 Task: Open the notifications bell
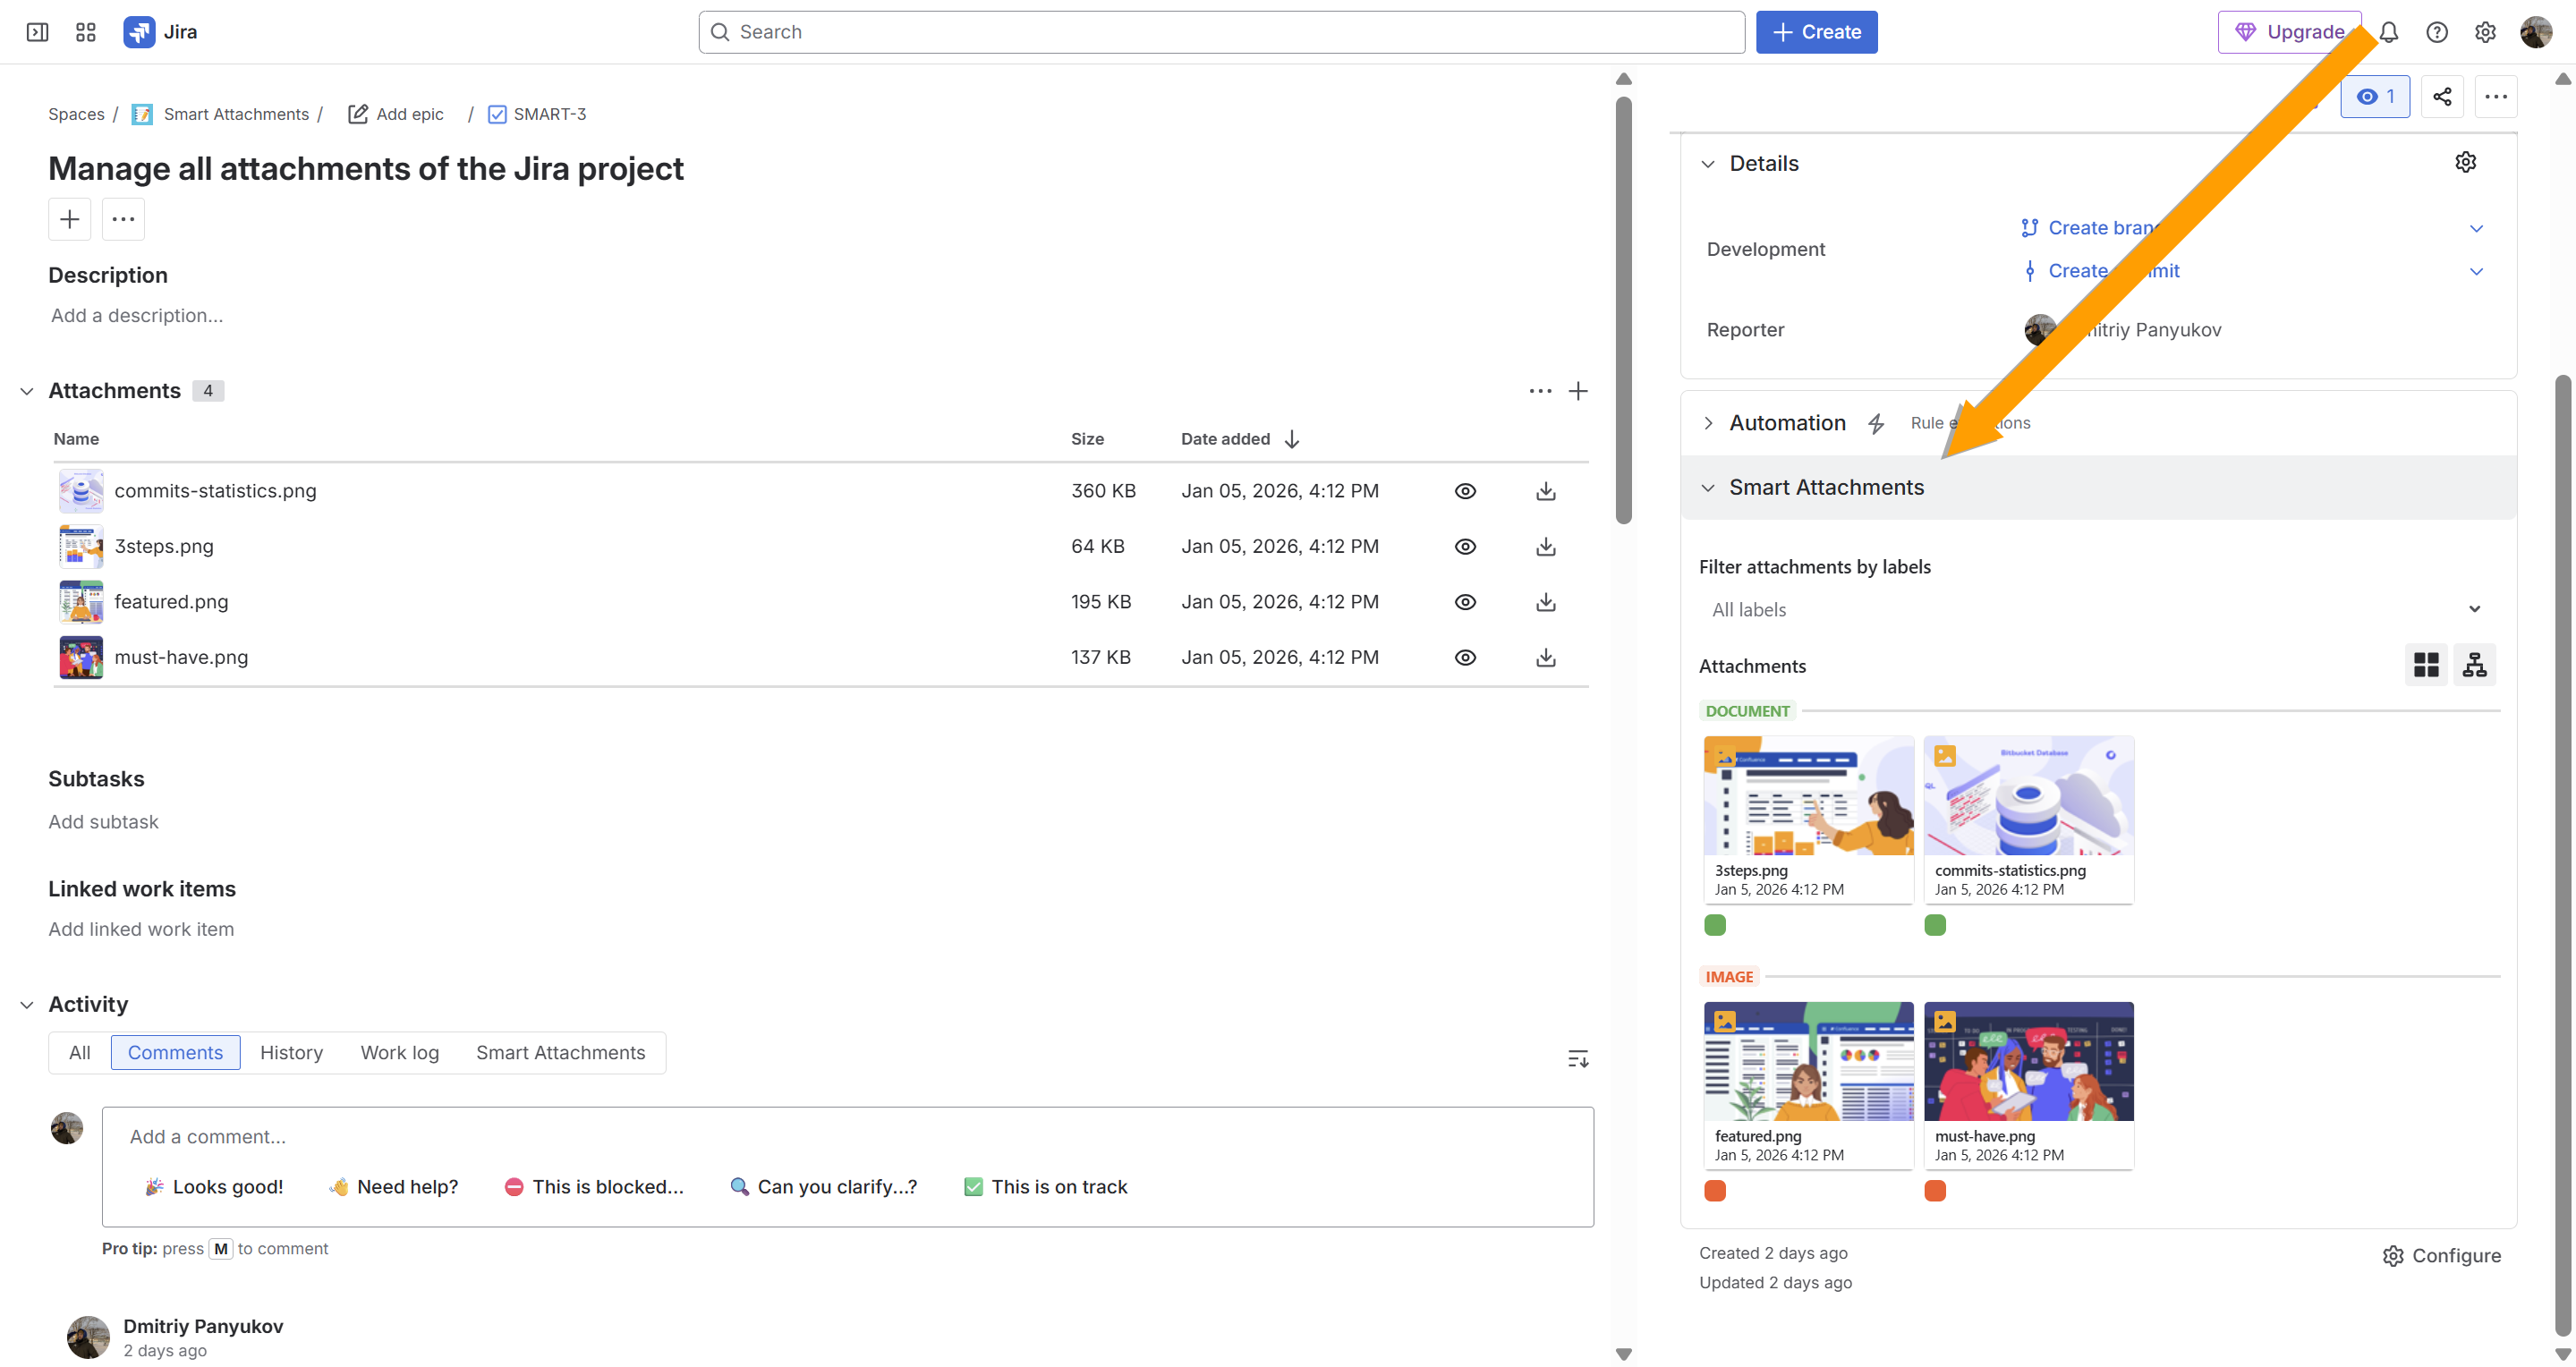click(x=2388, y=32)
